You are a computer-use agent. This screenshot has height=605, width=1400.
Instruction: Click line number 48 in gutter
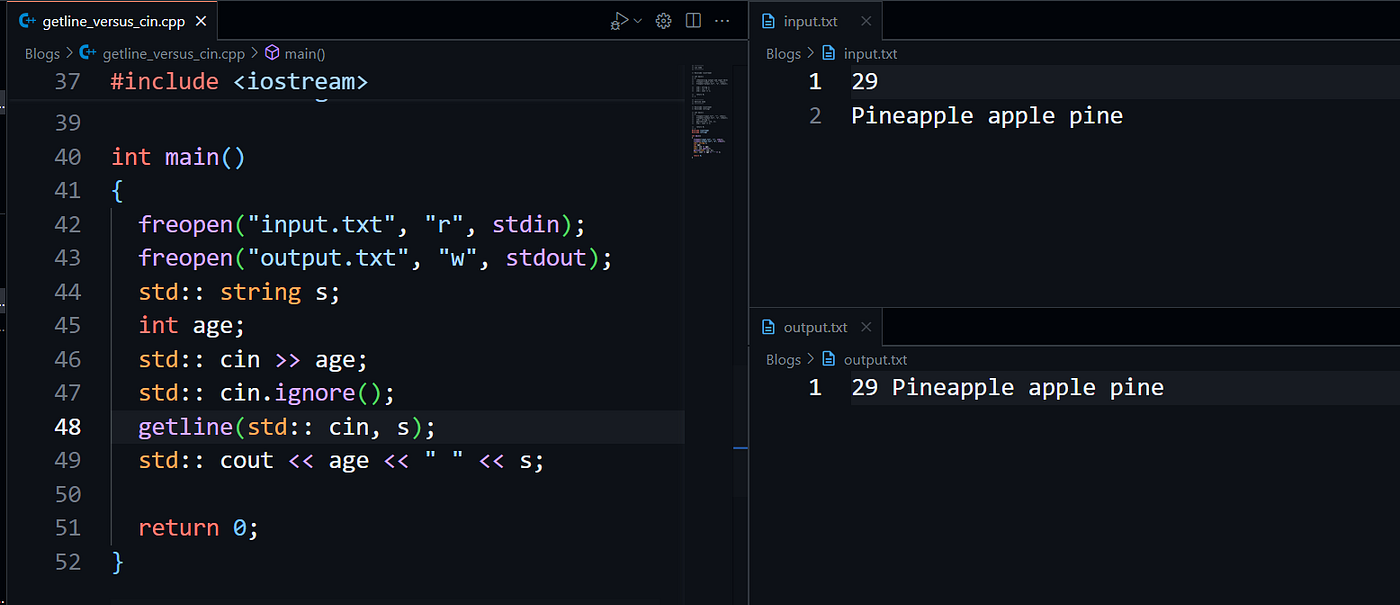click(67, 427)
